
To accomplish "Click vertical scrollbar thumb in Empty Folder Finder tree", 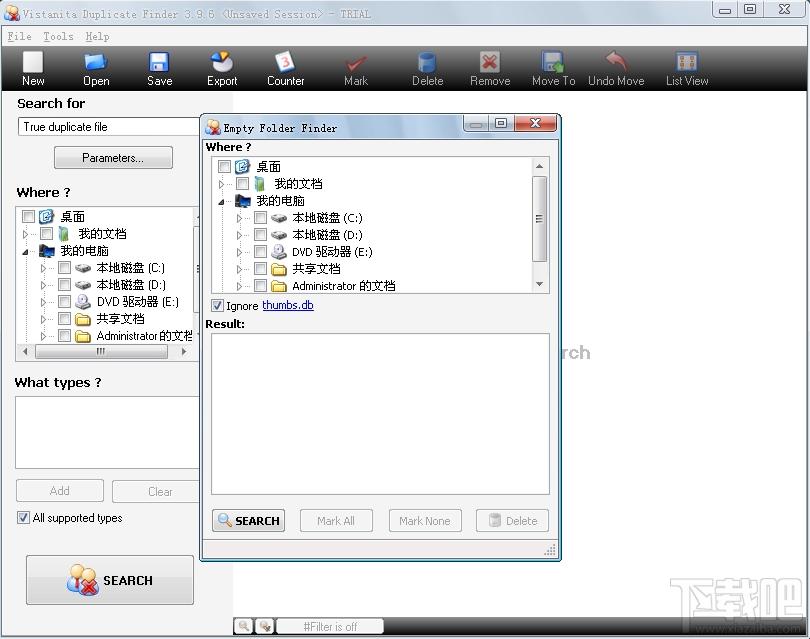I will coord(539,219).
